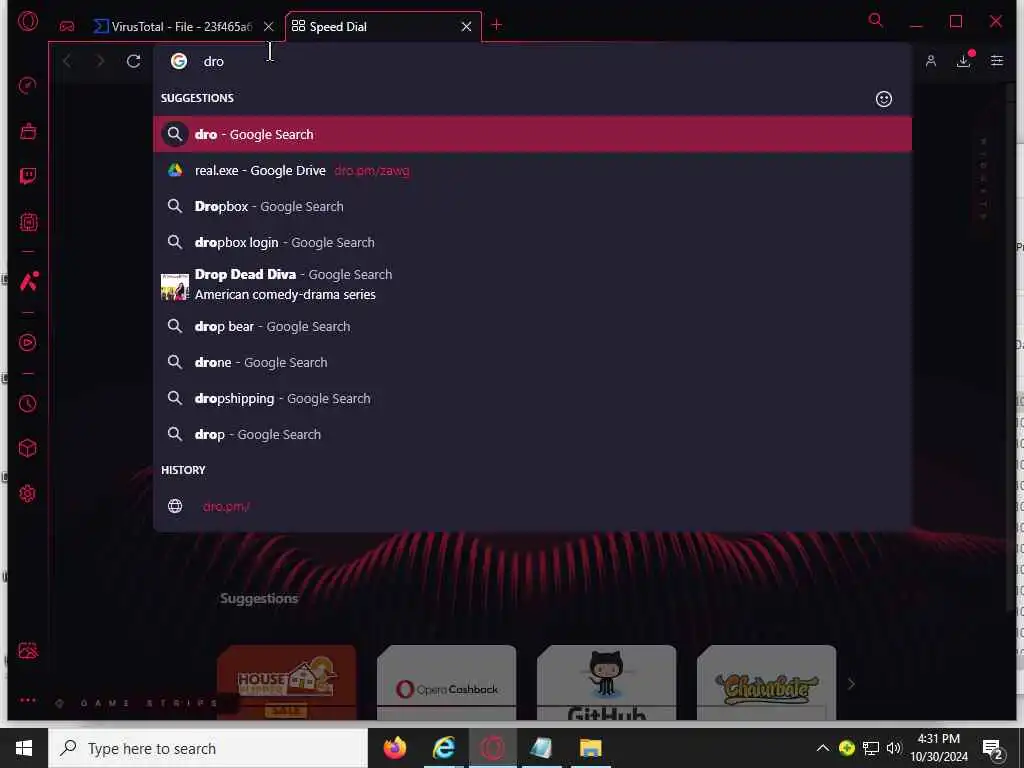The width and height of the screenshot is (1024, 768).
Task: Open the sidebar three-dots more menu
Action: 27,700
